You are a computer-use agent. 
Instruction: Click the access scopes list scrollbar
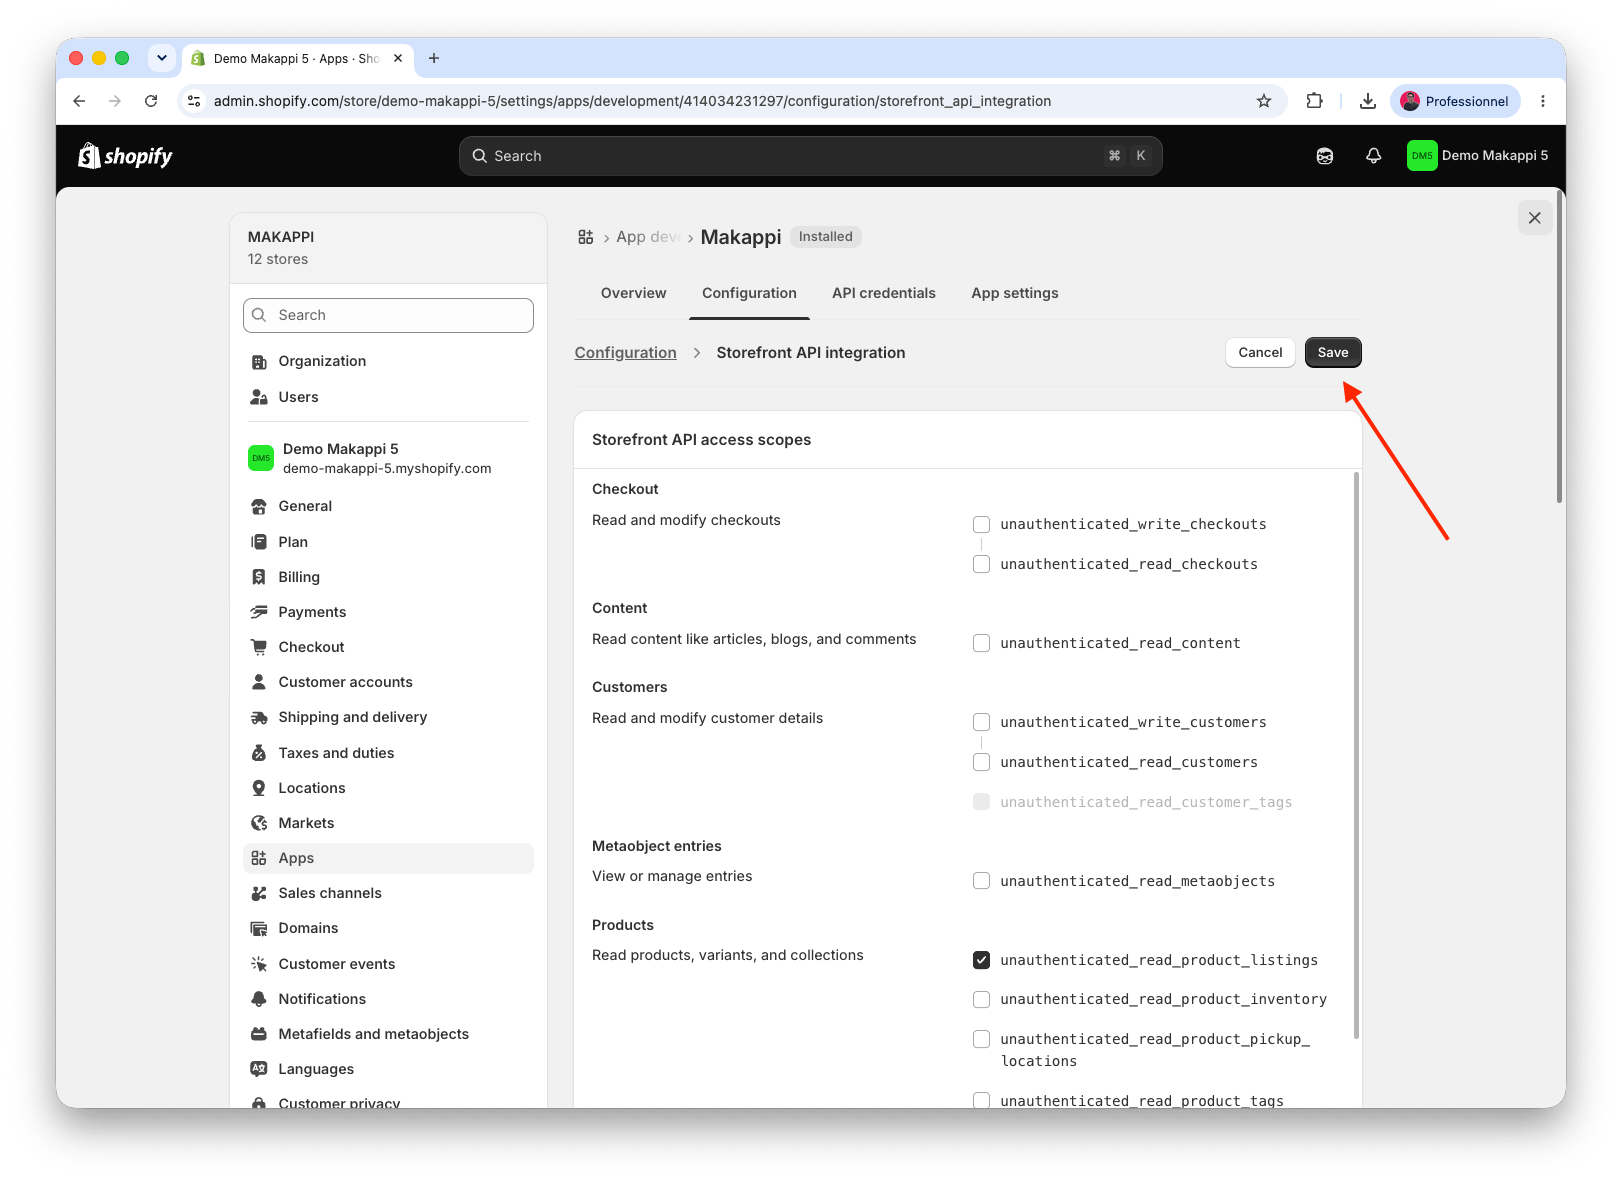pos(1356,755)
